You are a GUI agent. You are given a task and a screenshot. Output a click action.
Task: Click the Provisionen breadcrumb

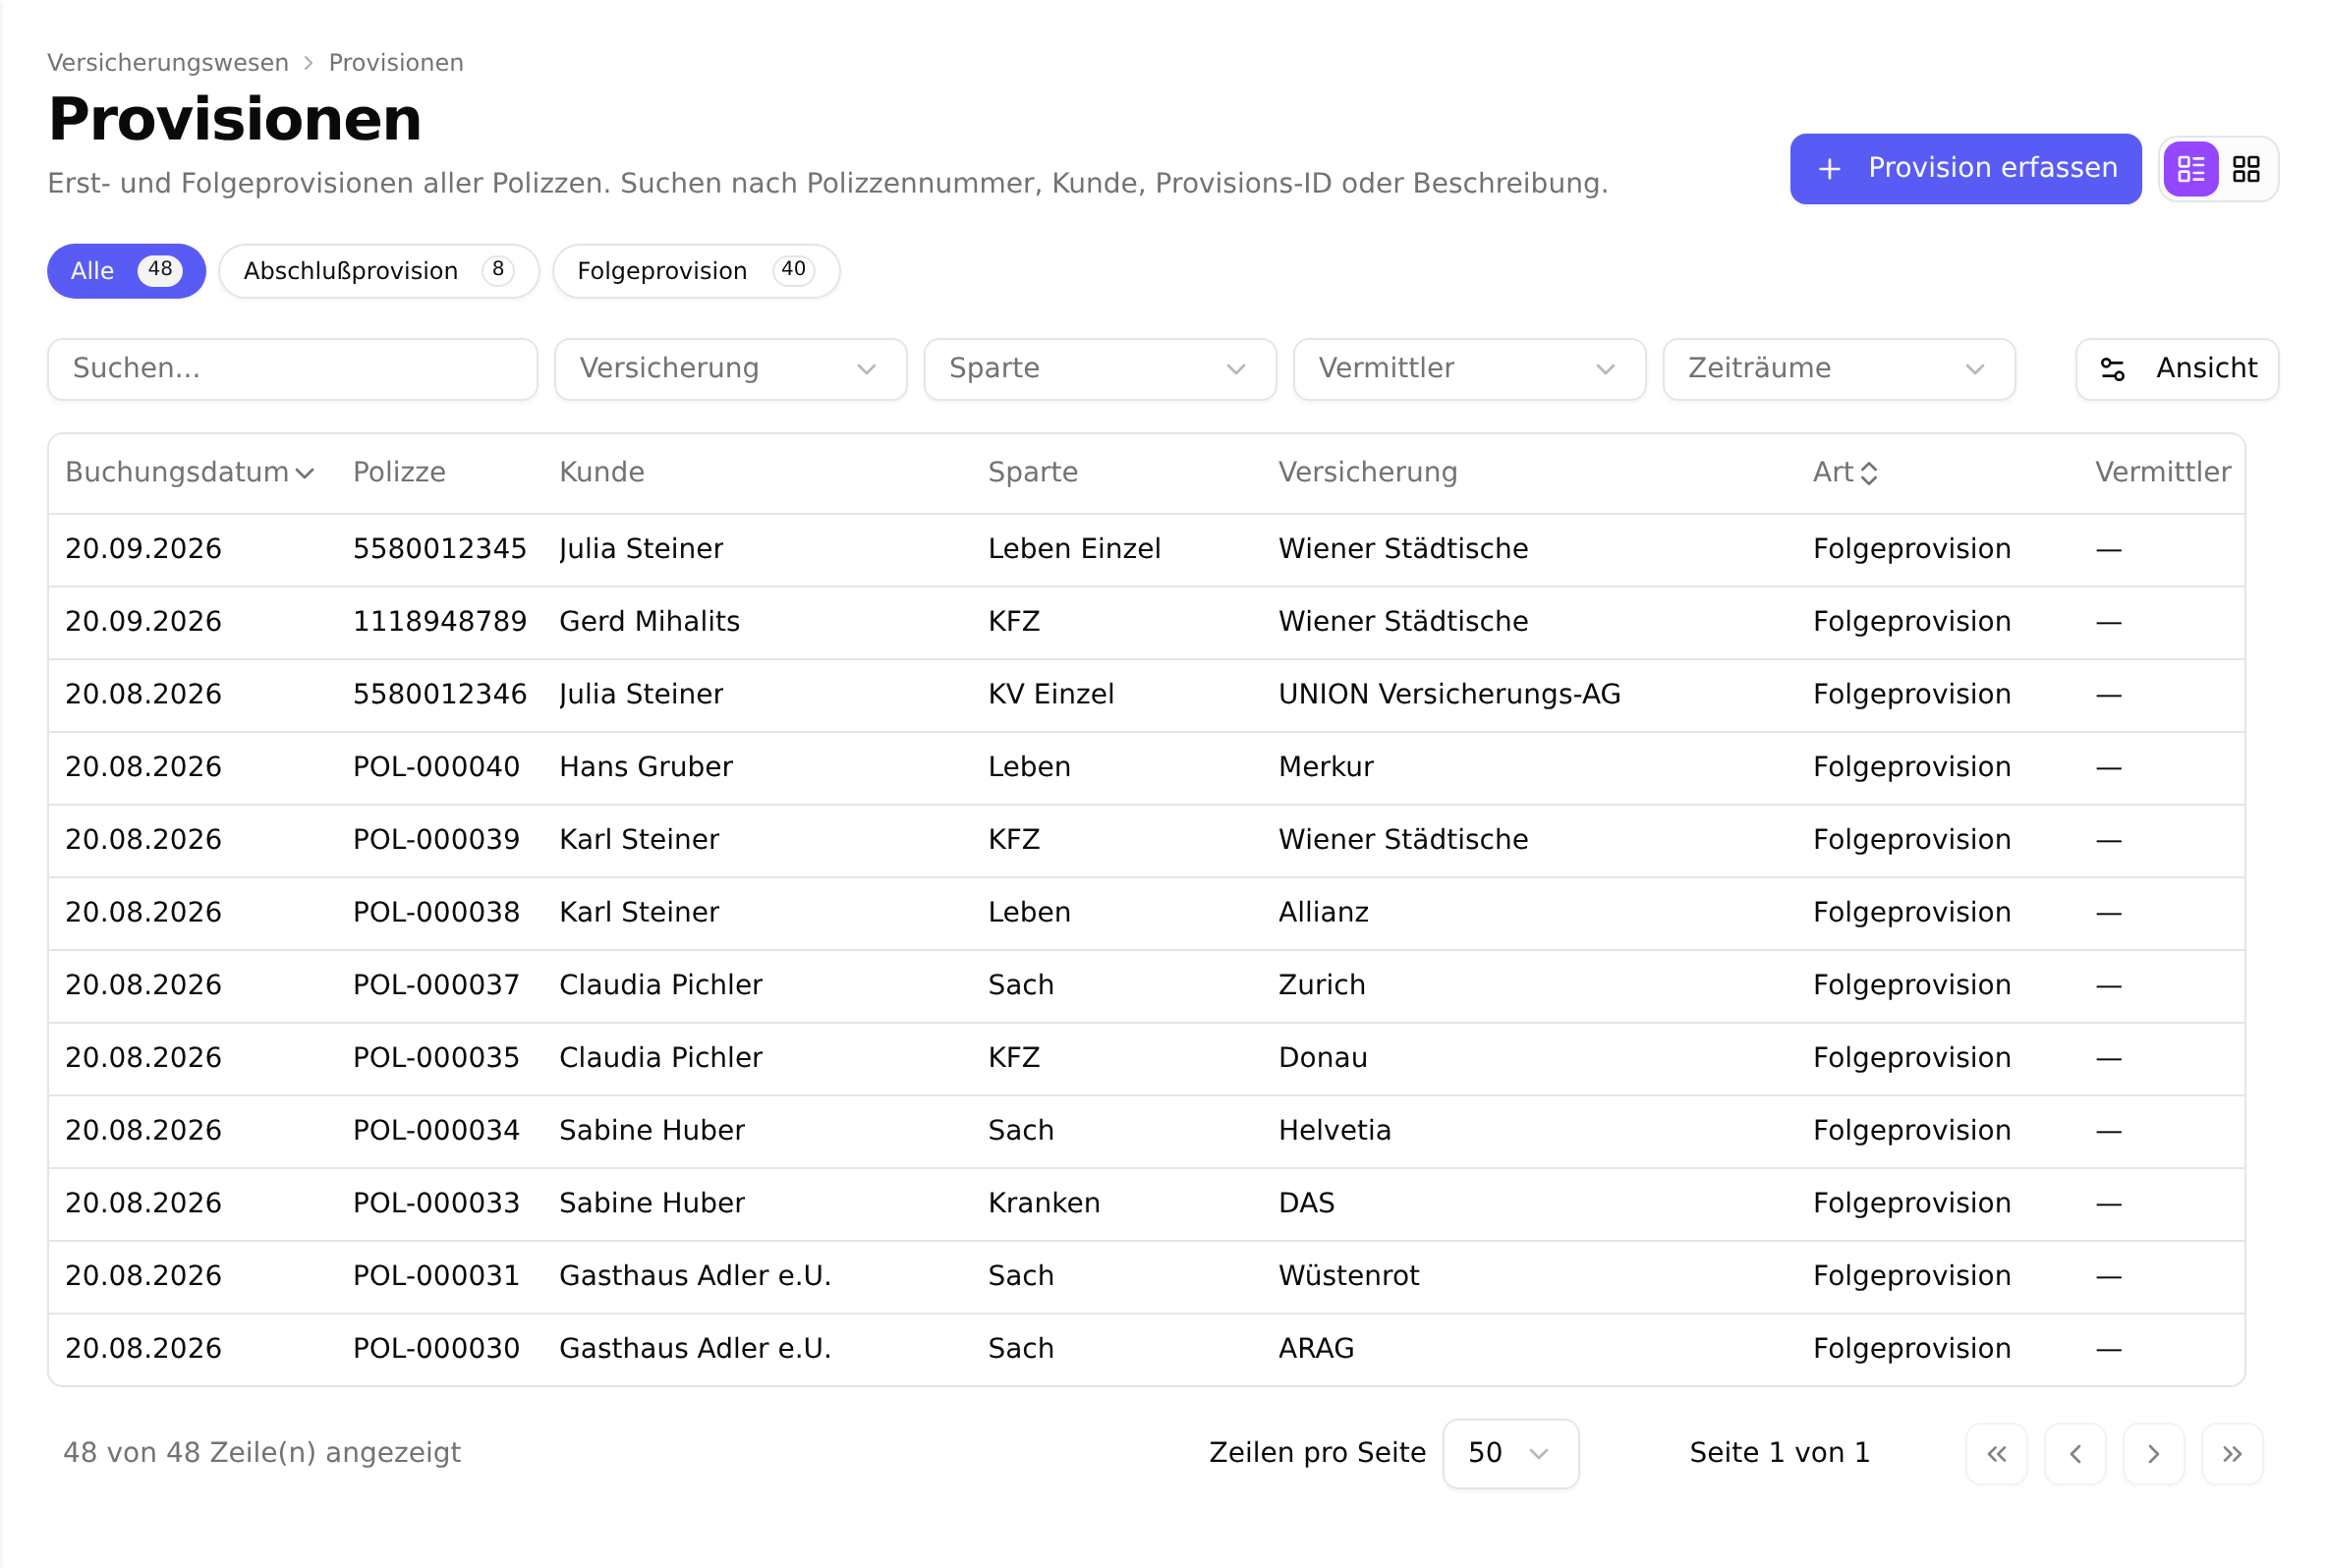pos(396,63)
